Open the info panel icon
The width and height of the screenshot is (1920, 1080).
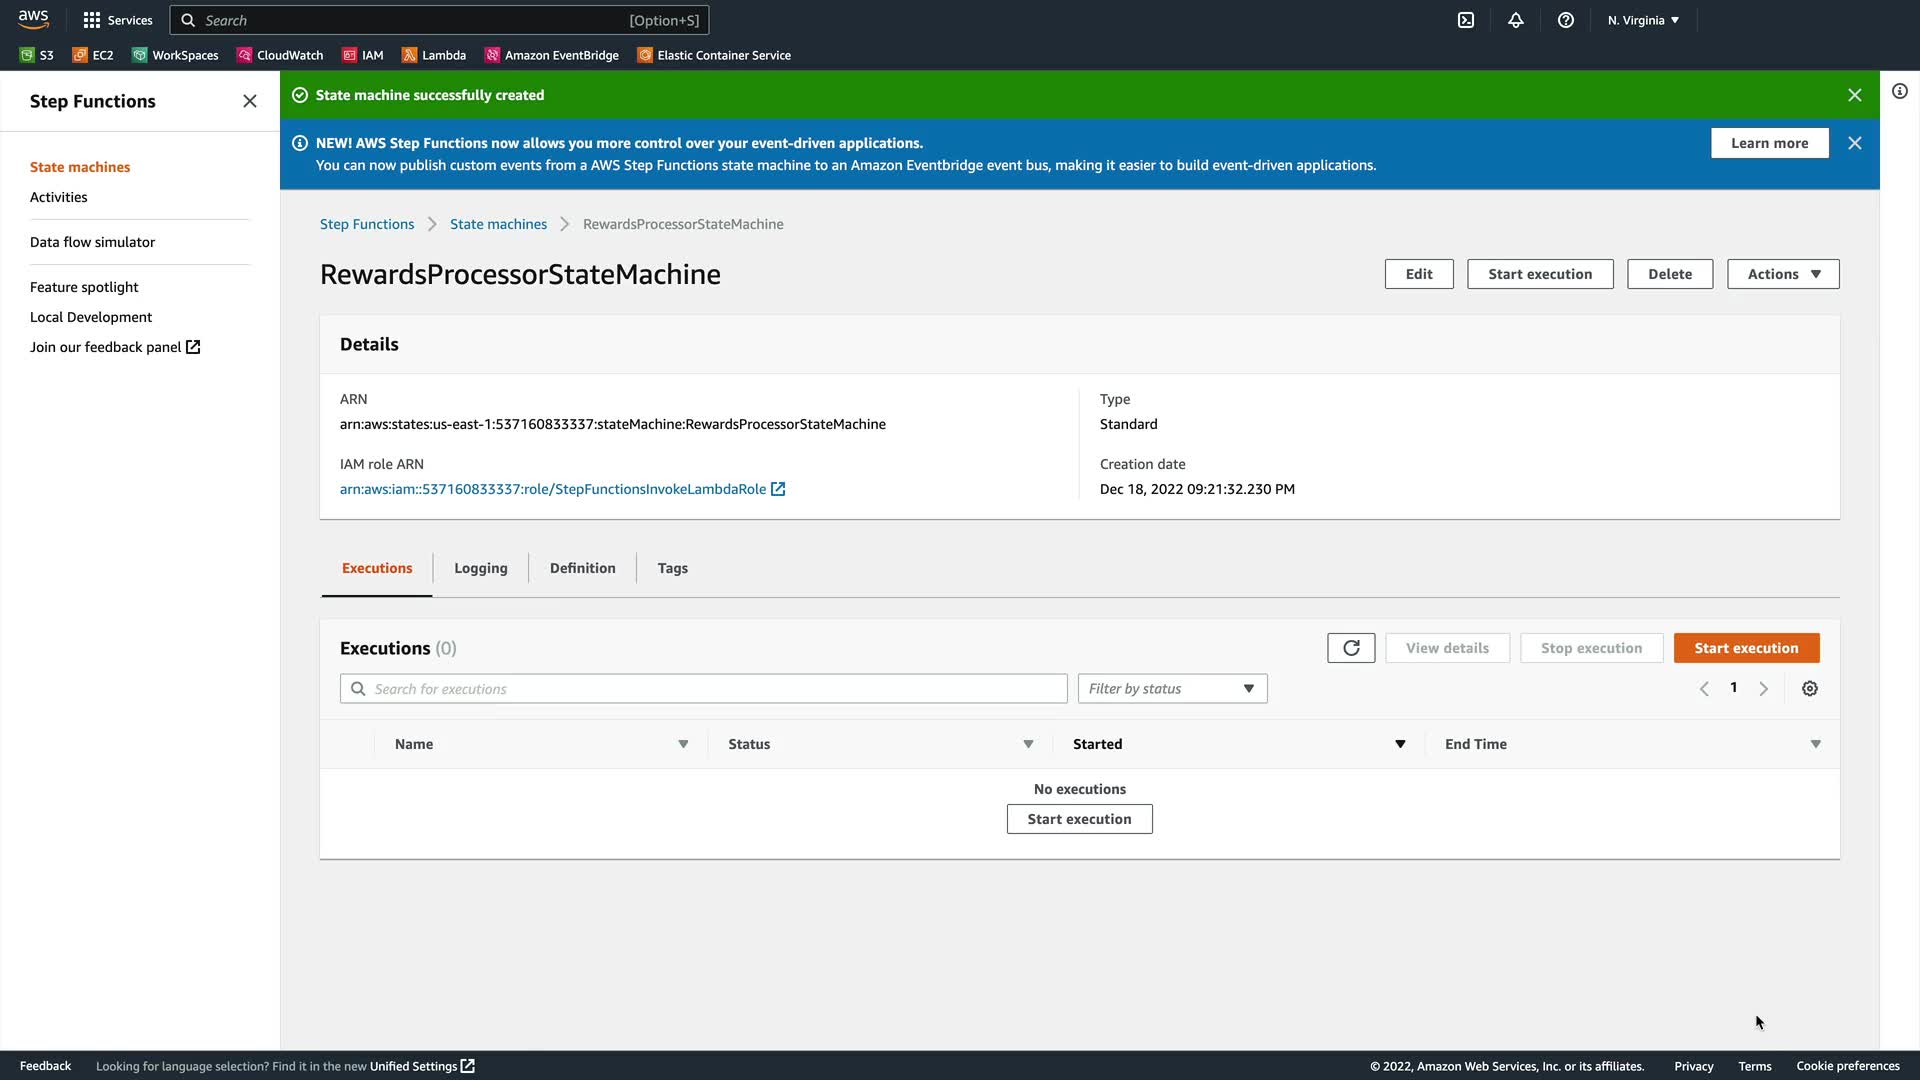pos(1900,91)
